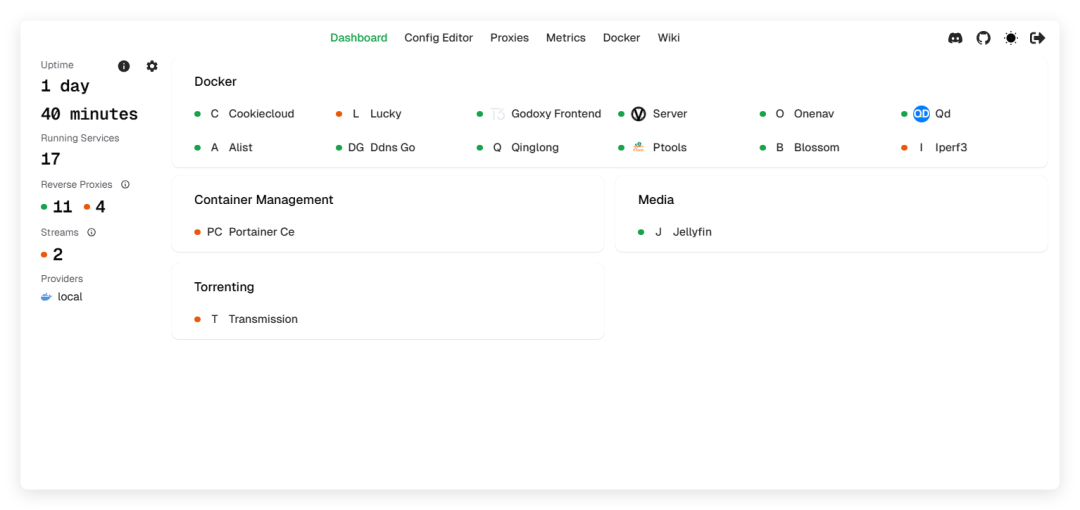This screenshot has height=510, width=1080.
Task: Open the settings gear icon
Action: click(152, 66)
